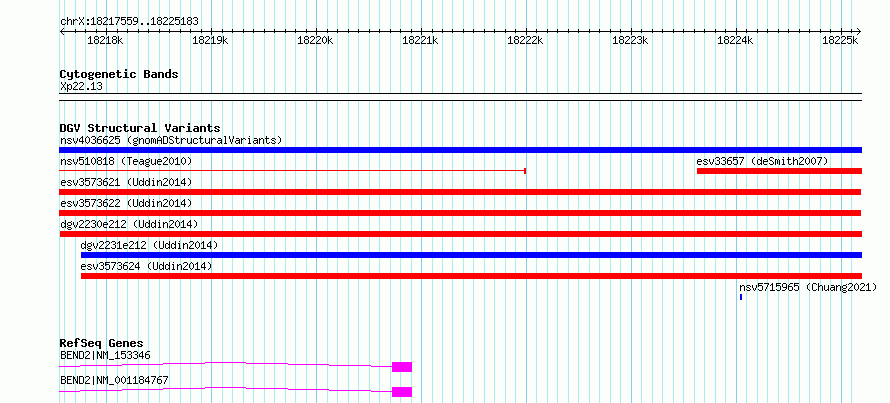Click the DGV Structural Variants heading
The image size is (890, 403).
[140, 128]
